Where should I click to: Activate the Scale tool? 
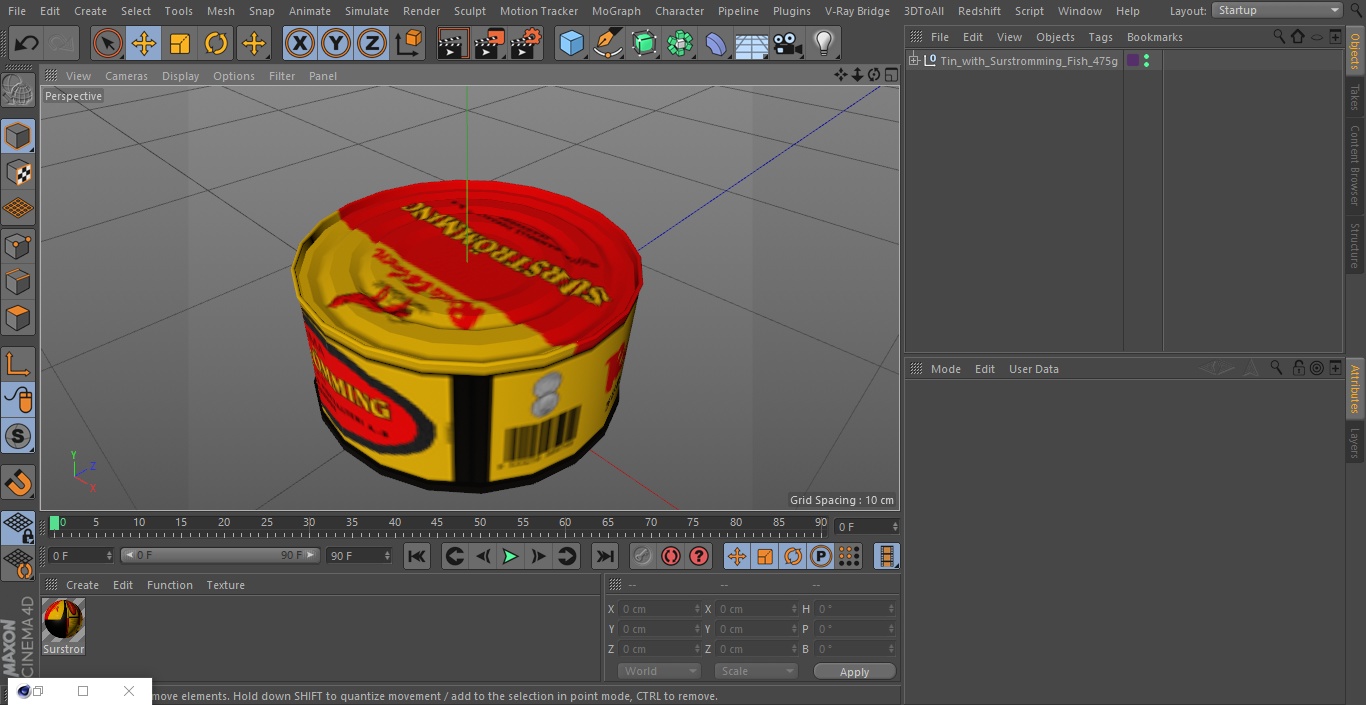coord(180,43)
